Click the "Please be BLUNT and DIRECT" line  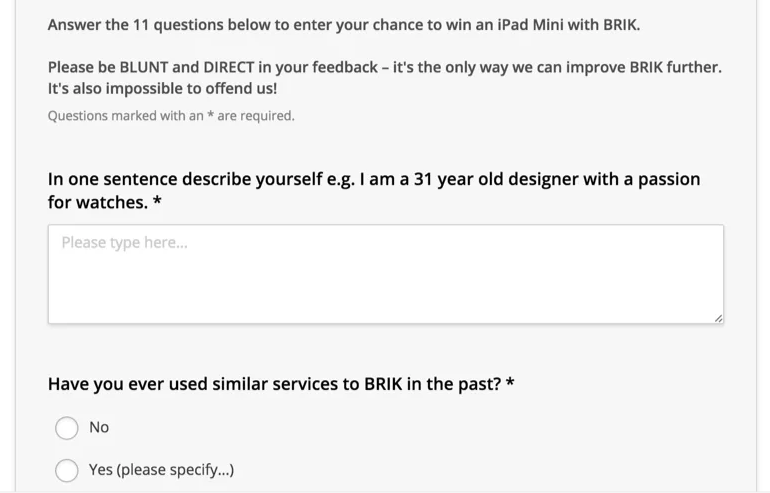[x=385, y=67]
